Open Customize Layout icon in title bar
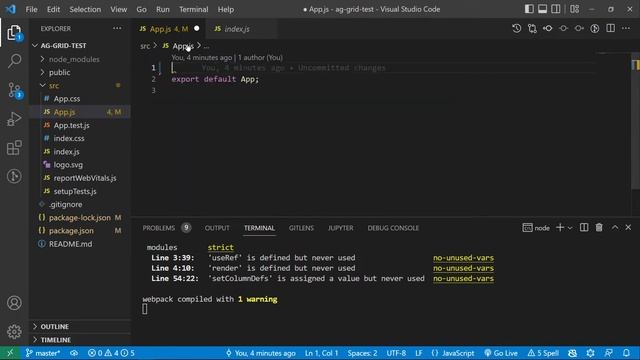The width and height of the screenshot is (640, 360). tap(575, 9)
